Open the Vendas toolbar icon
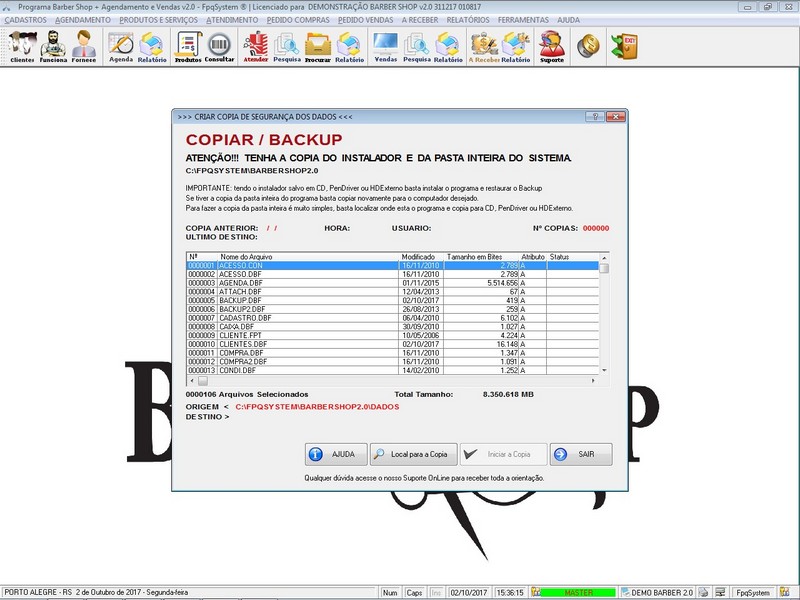This screenshot has height=600, width=800. click(385, 46)
